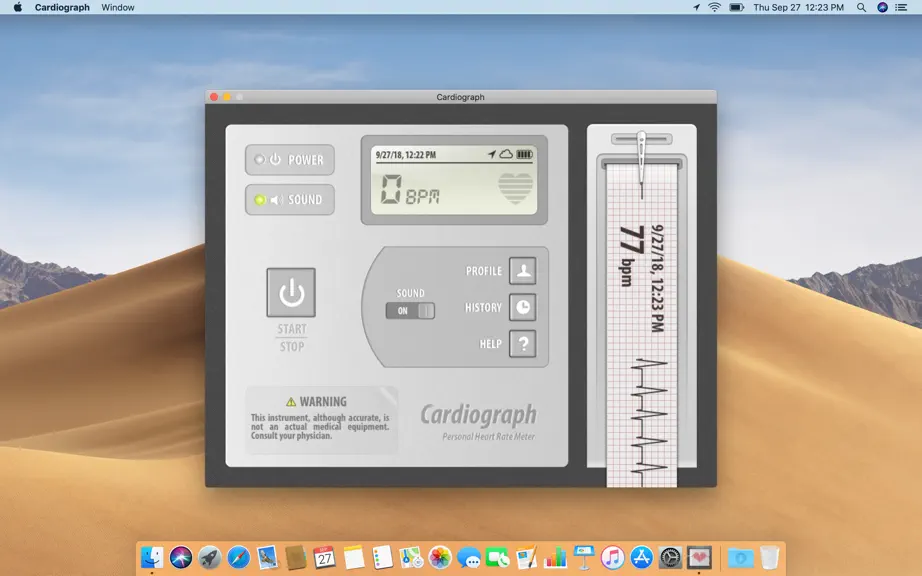Image resolution: width=922 pixels, height=576 pixels.
Task: Click the heart icon on the LCD display
Action: (x=516, y=188)
